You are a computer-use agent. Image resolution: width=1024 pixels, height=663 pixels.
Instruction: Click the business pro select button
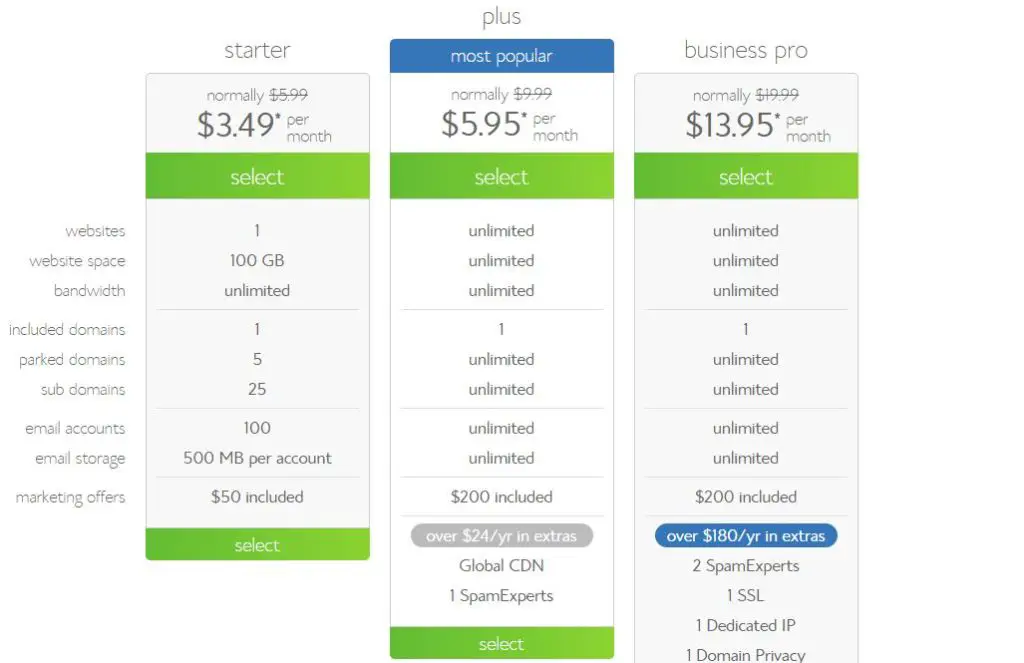746,176
